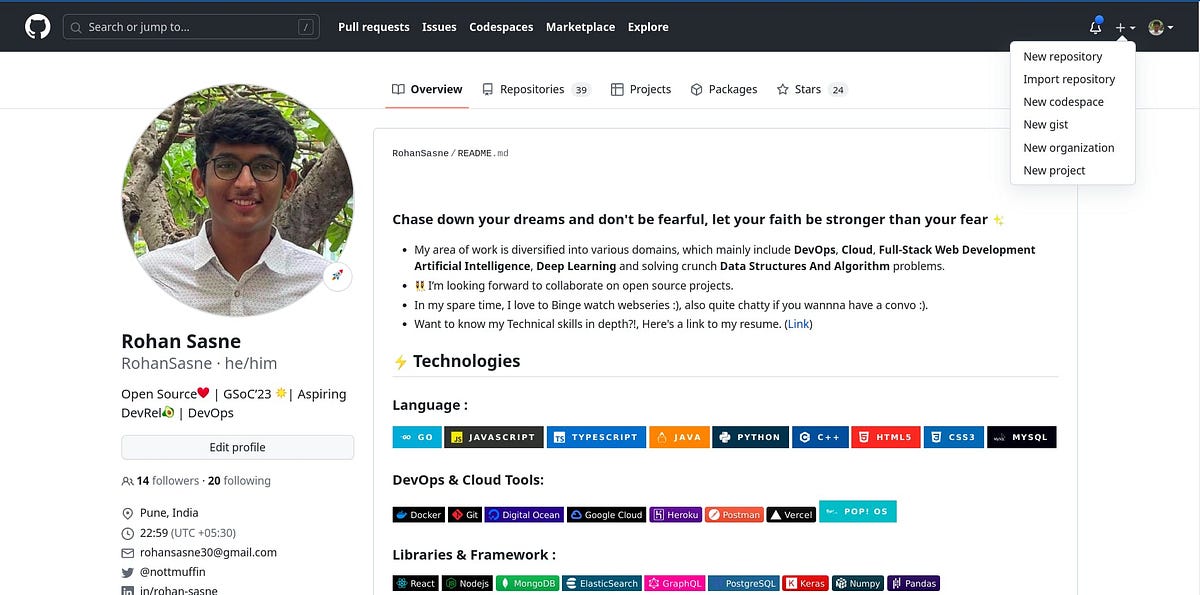Select the Python badge under Languages

pyautogui.click(x=751, y=437)
